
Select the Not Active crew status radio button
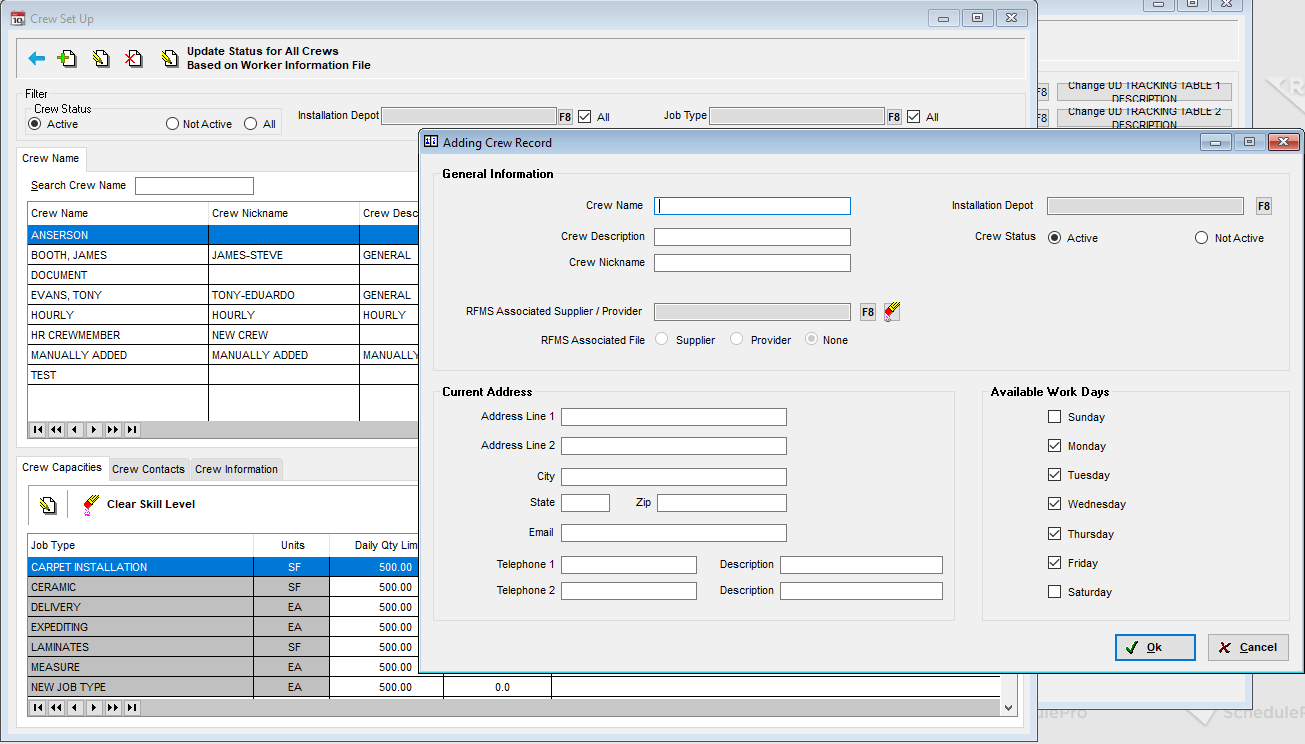tap(1201, 237)
